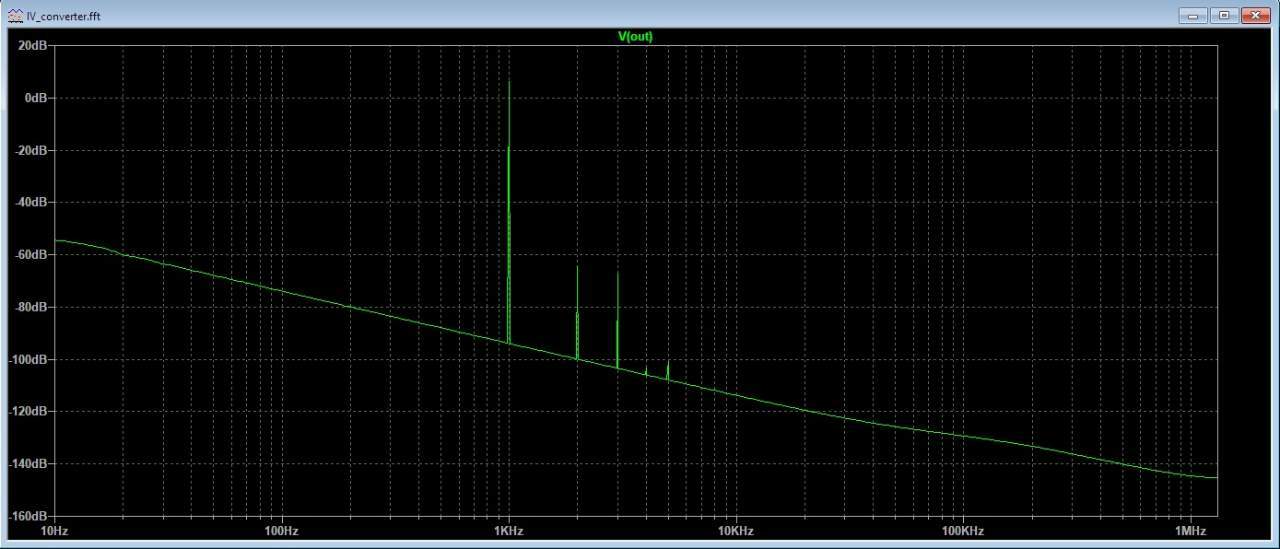Click the -120dB vertical axis label
1280x549 pixels.
tap(29, 411)
